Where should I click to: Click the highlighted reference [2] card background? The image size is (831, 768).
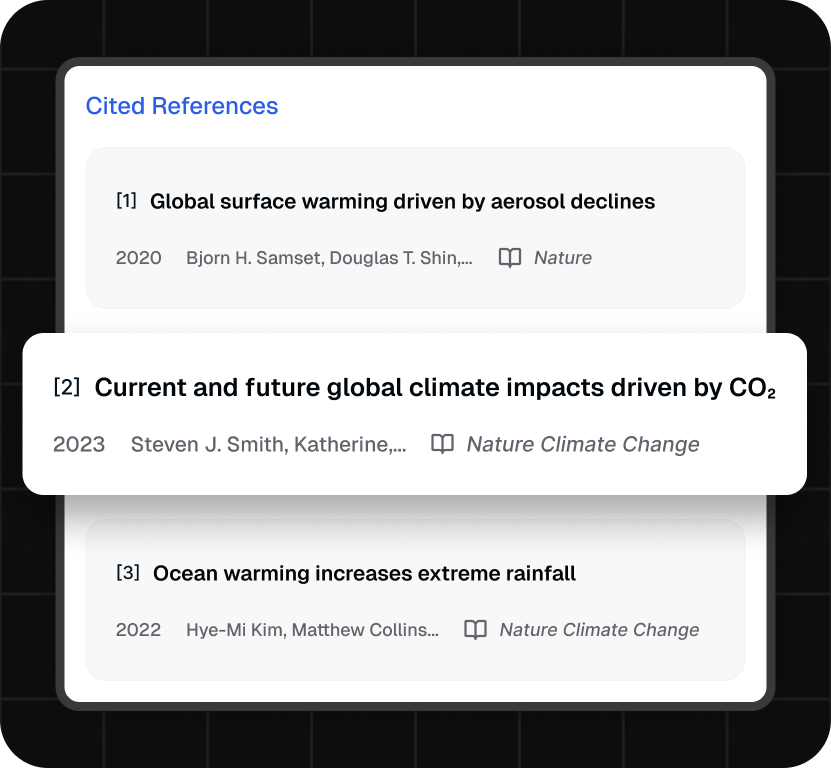tap(414, 414)
